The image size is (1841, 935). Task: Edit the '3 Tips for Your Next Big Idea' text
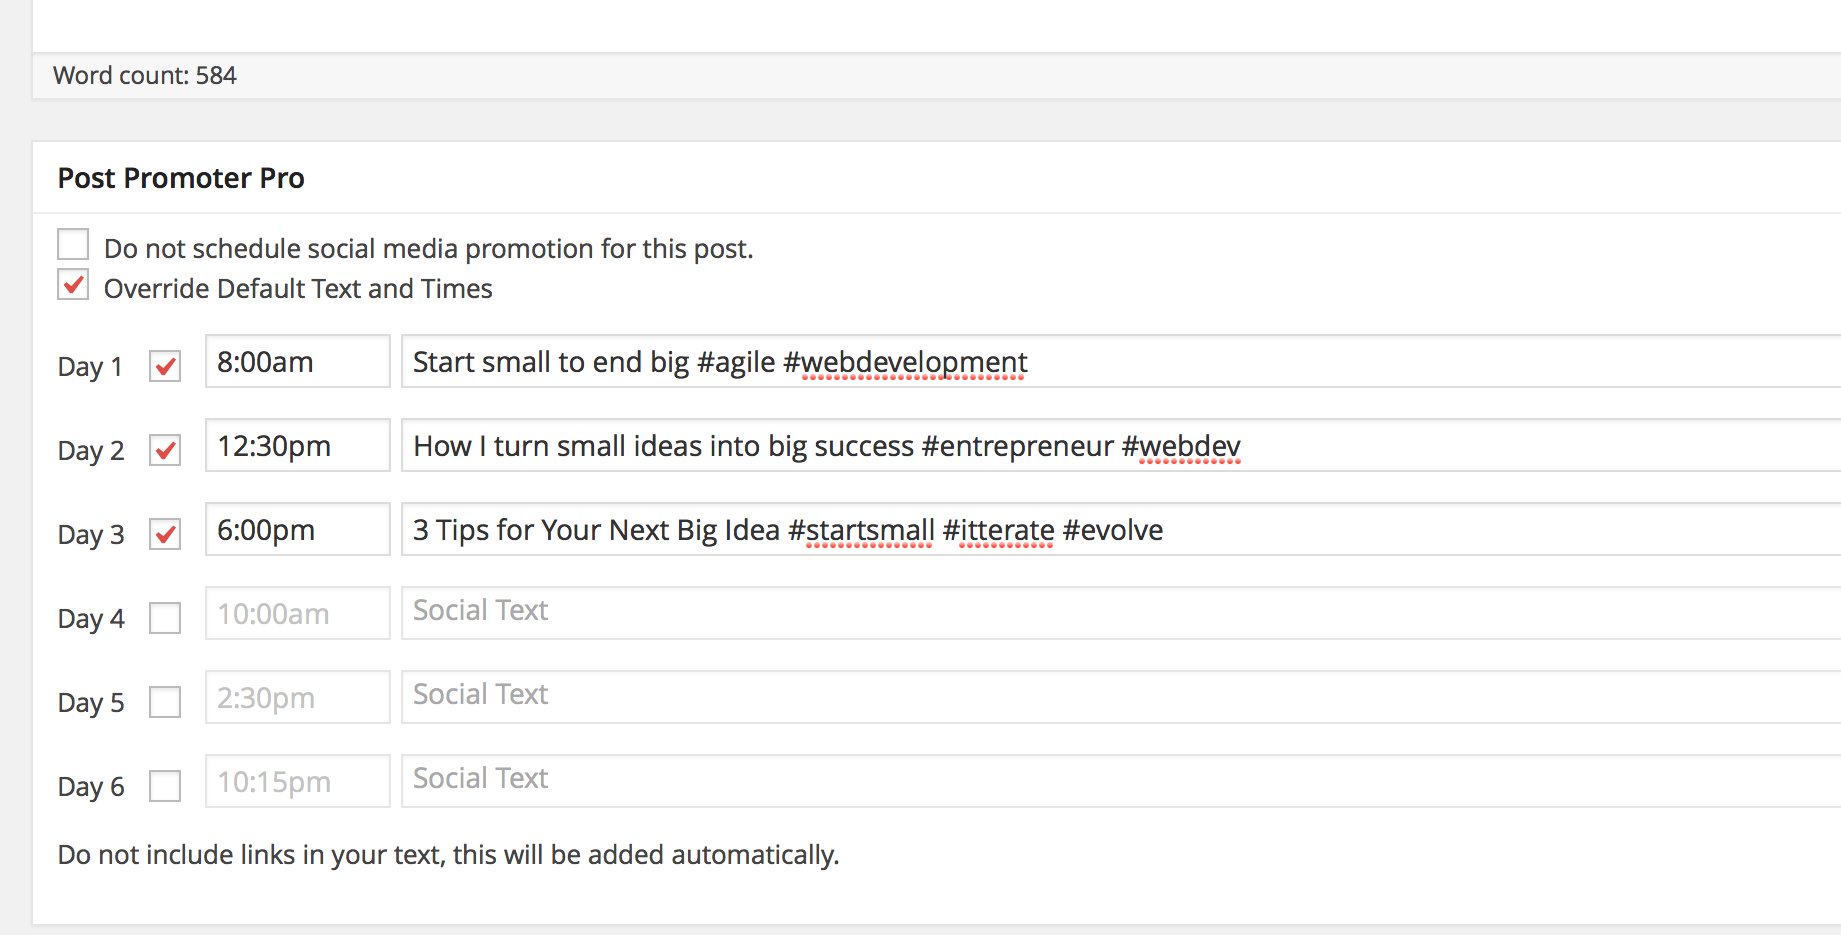[1121, 530]
